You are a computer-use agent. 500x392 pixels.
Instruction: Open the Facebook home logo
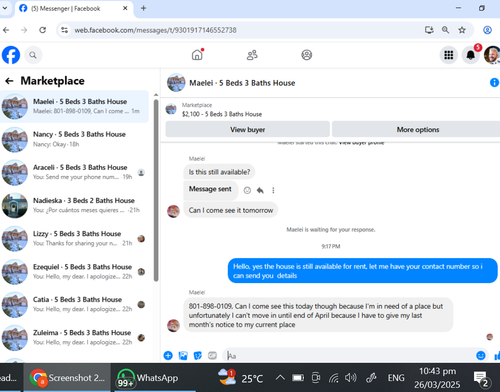(11, 55)
